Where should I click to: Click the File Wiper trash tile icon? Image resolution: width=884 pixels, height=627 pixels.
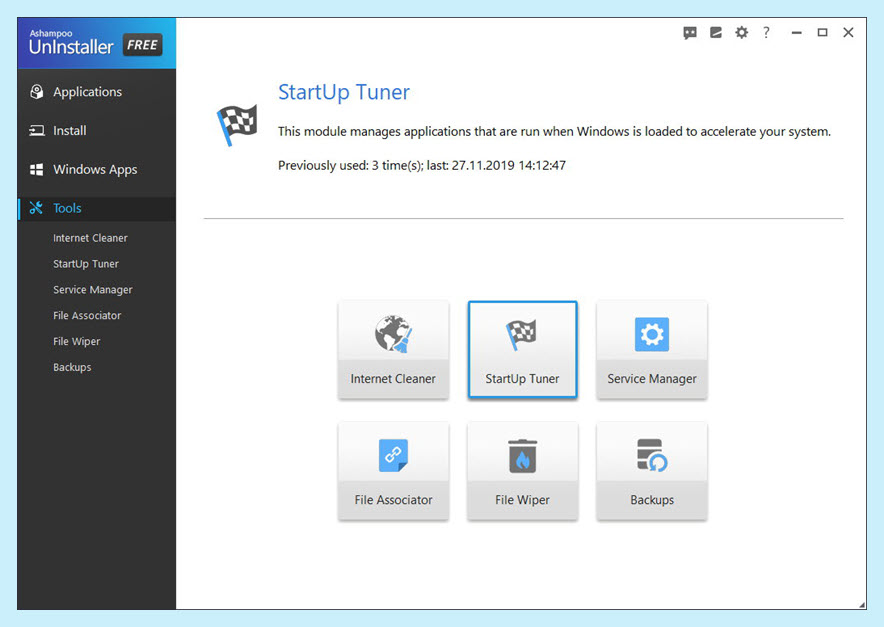(x=523, y=456)
